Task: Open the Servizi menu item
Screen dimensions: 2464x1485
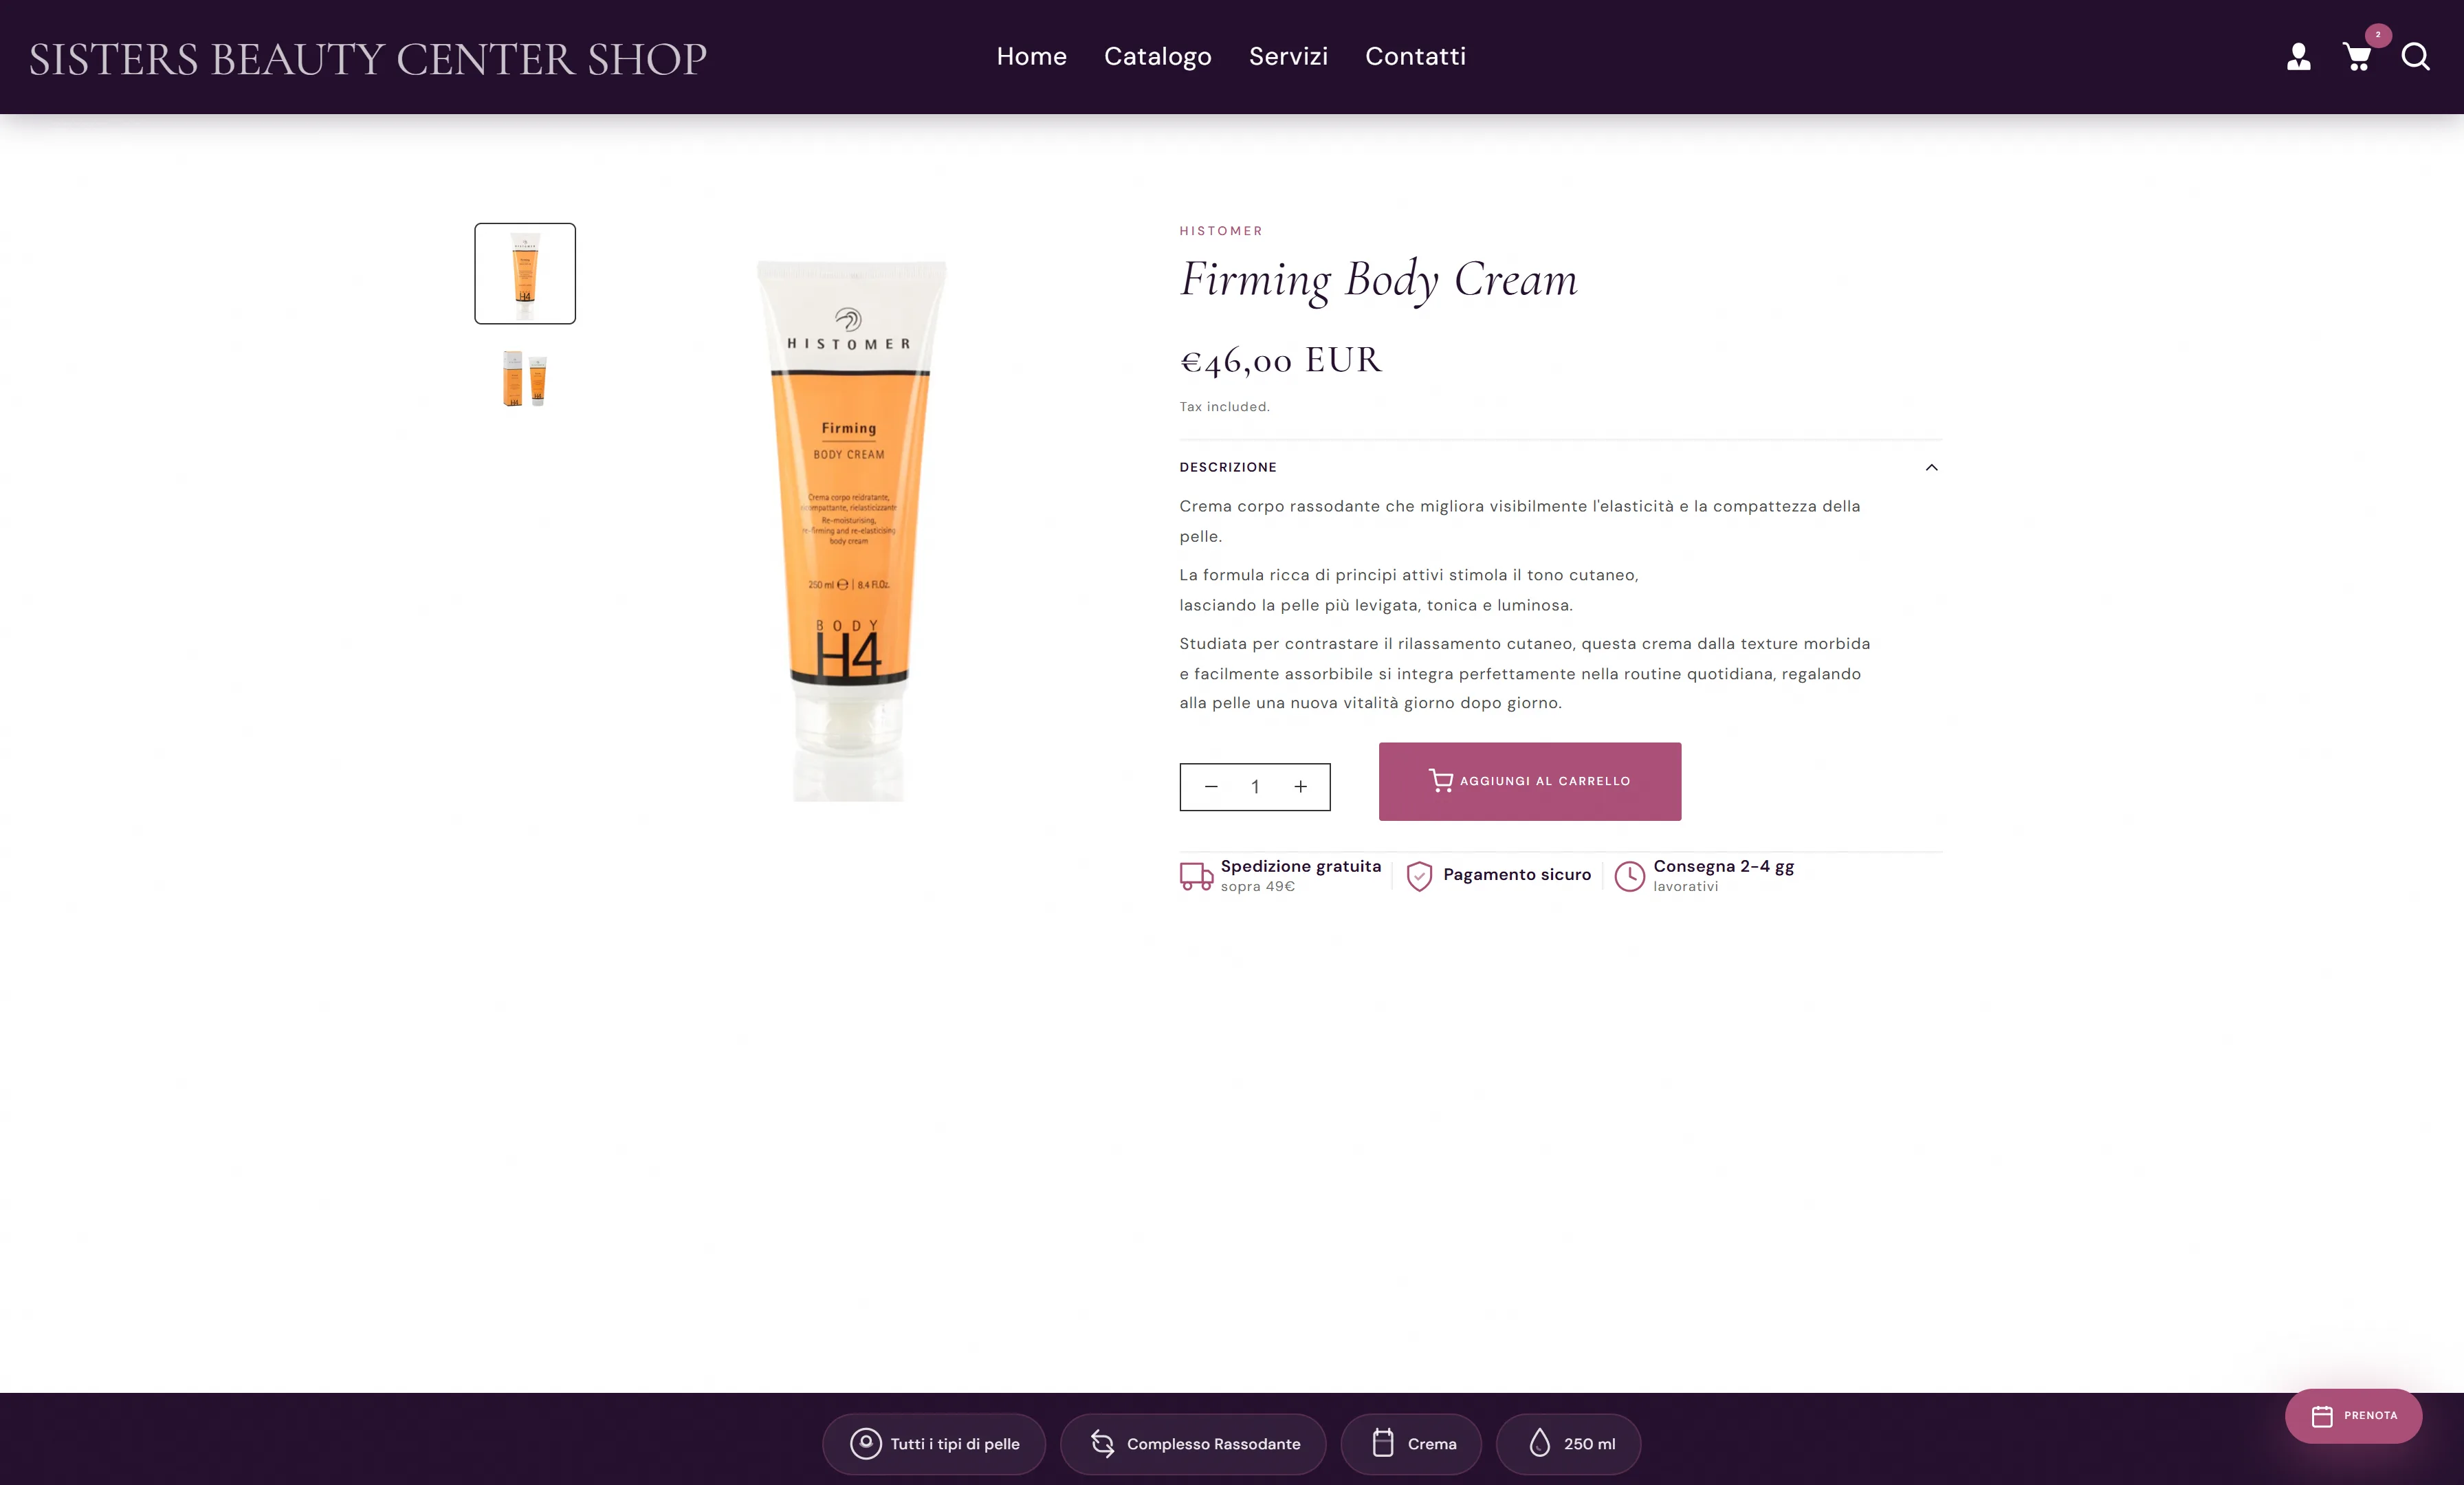Action: point(1288,57)
